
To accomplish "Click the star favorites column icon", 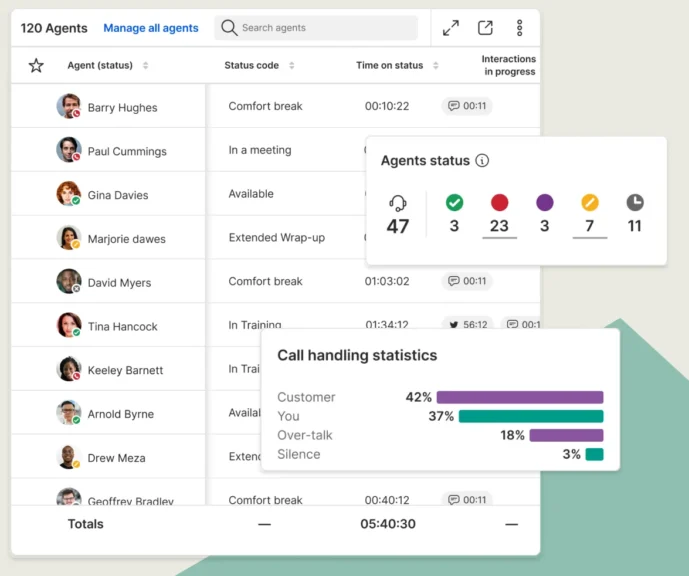I will click(36, 65).
